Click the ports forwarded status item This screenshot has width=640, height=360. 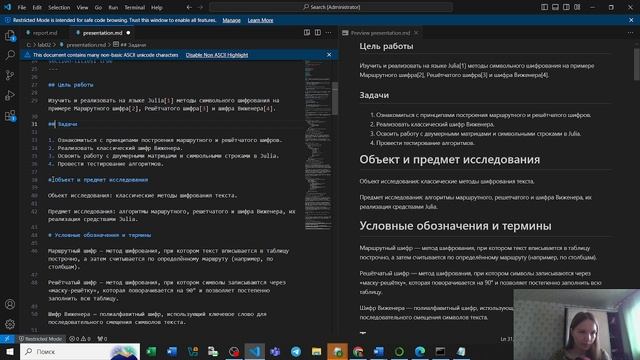coord(102,339)
